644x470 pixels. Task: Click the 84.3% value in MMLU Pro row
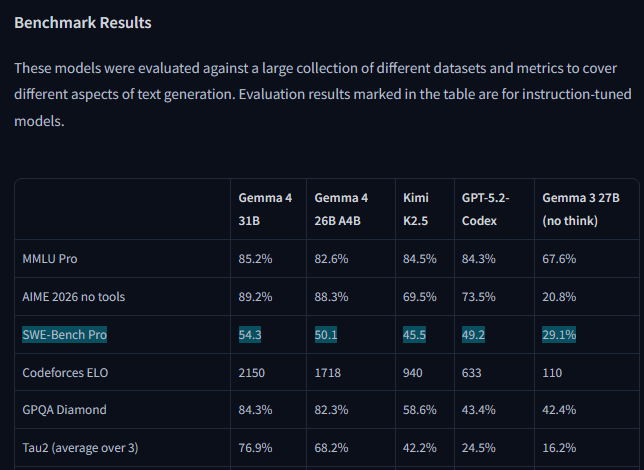478,259
